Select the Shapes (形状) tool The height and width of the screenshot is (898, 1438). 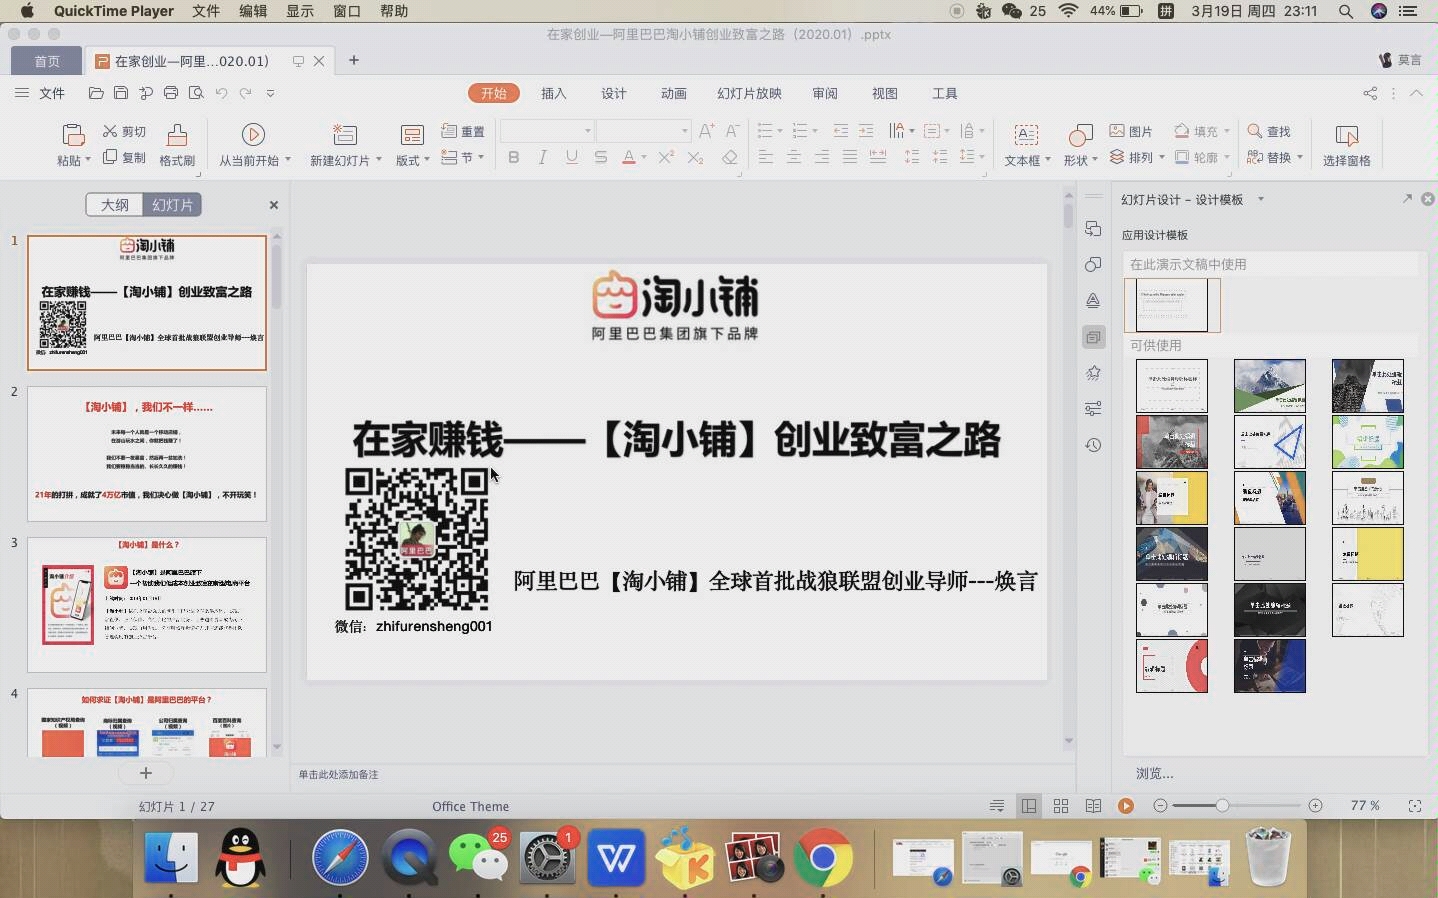coord(1079,143)
